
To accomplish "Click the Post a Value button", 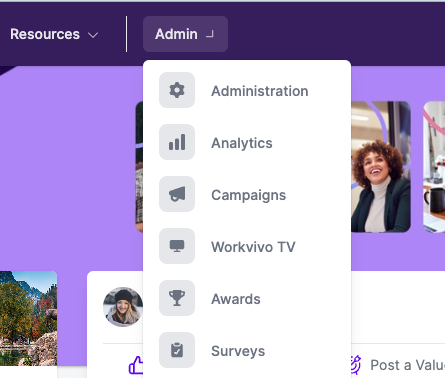I will pos(397,365).
